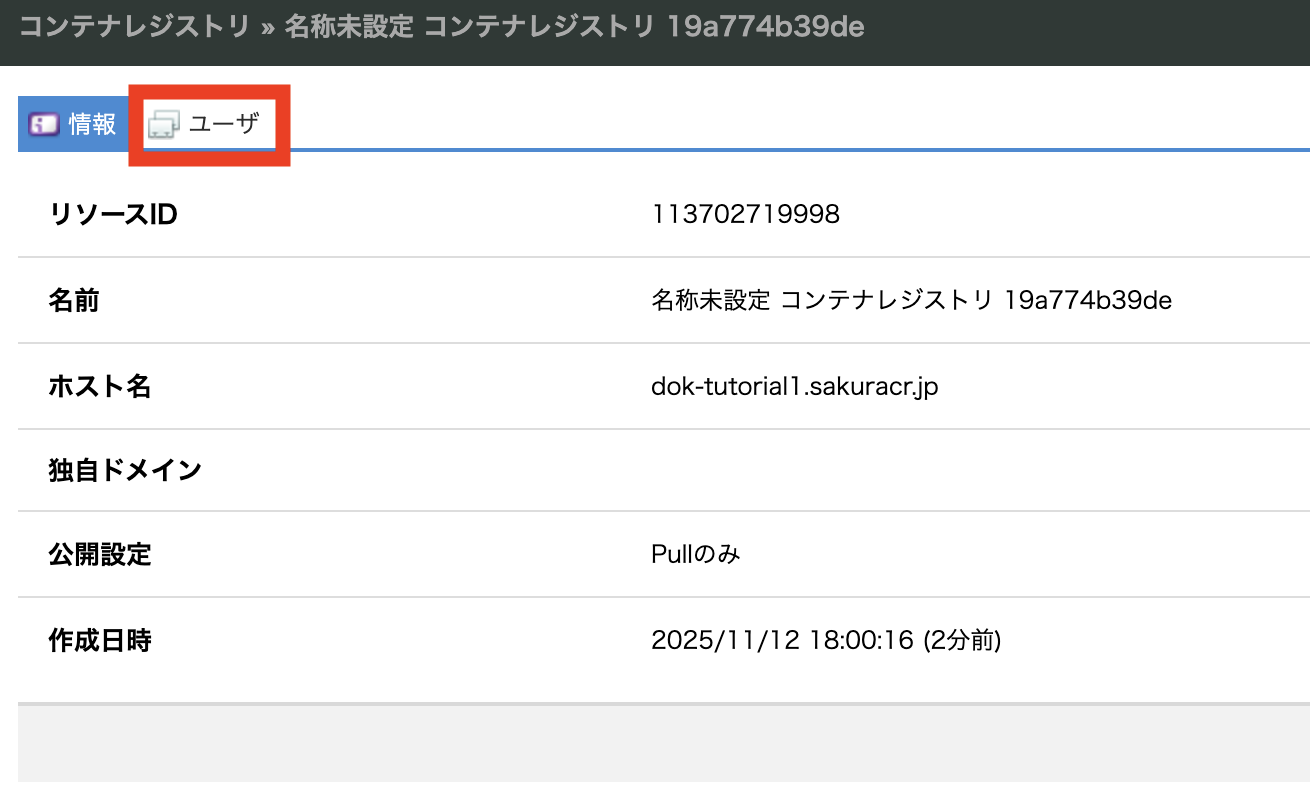Go back to コンテナレジストリ via breadcrumb
The width and height of the screenshot is (1310, 788).
(134, 27)
